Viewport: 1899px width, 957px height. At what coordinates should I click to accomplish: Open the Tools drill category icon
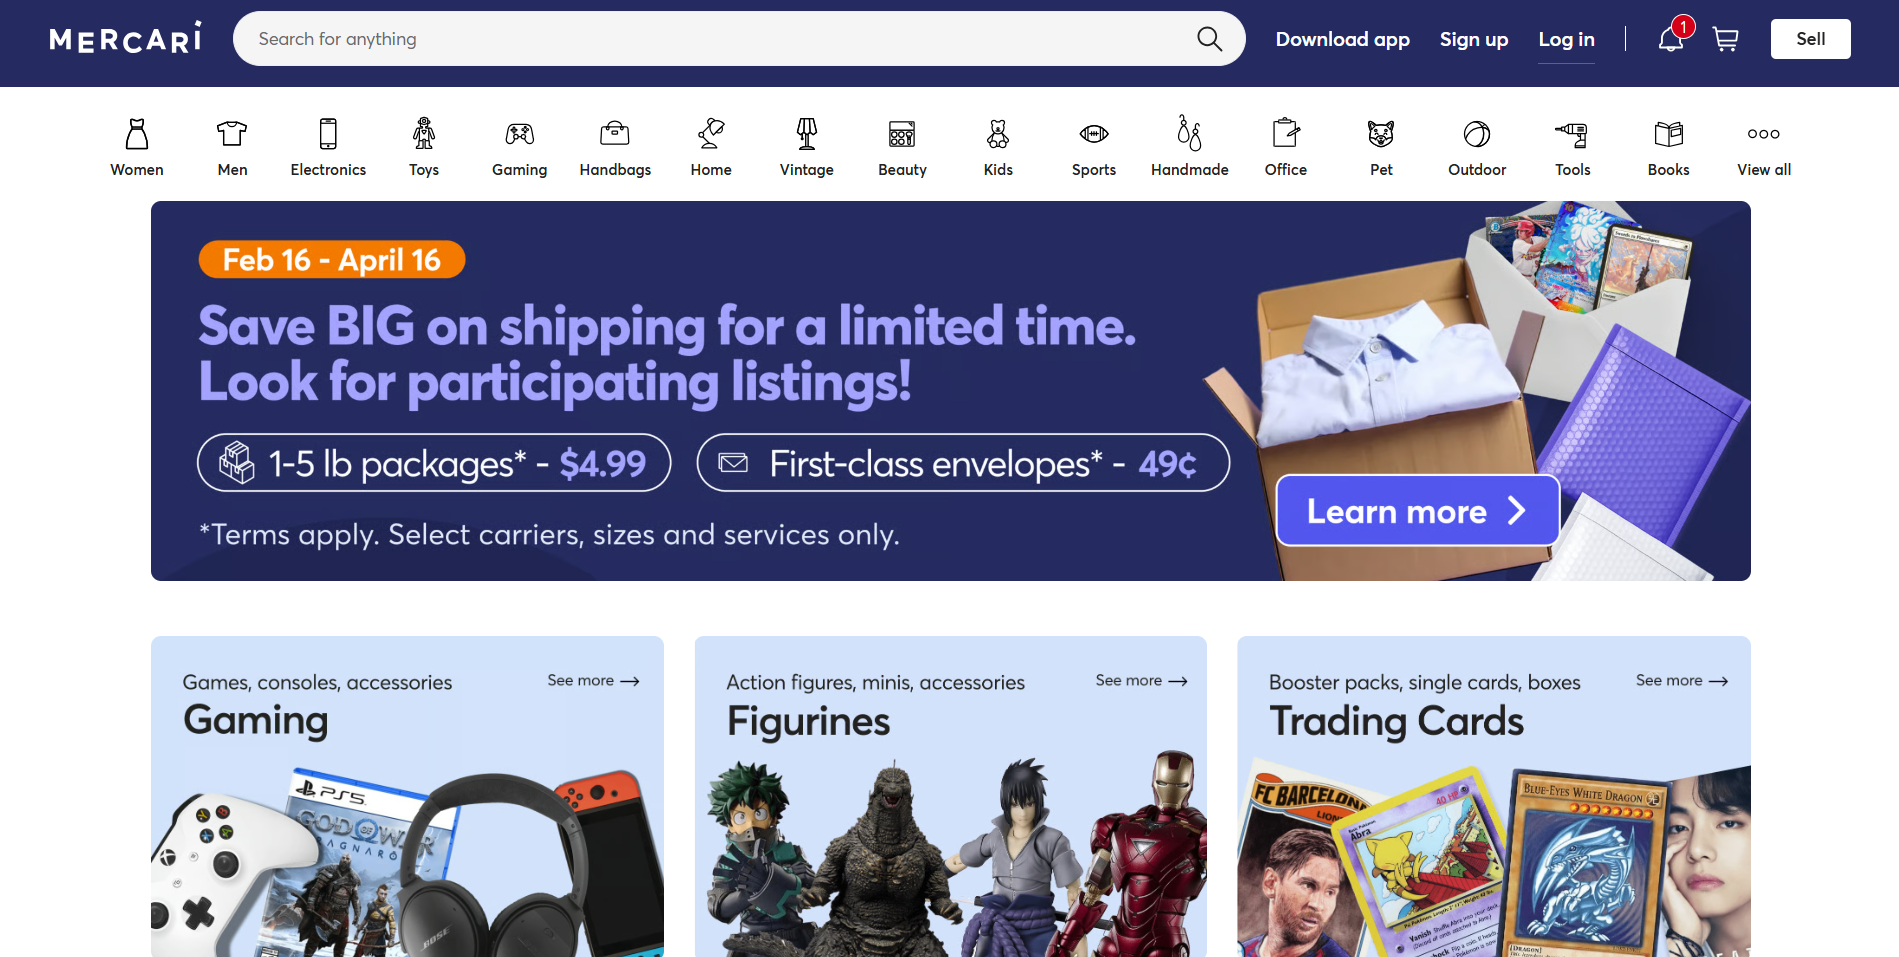click(x=1572, y=133)
